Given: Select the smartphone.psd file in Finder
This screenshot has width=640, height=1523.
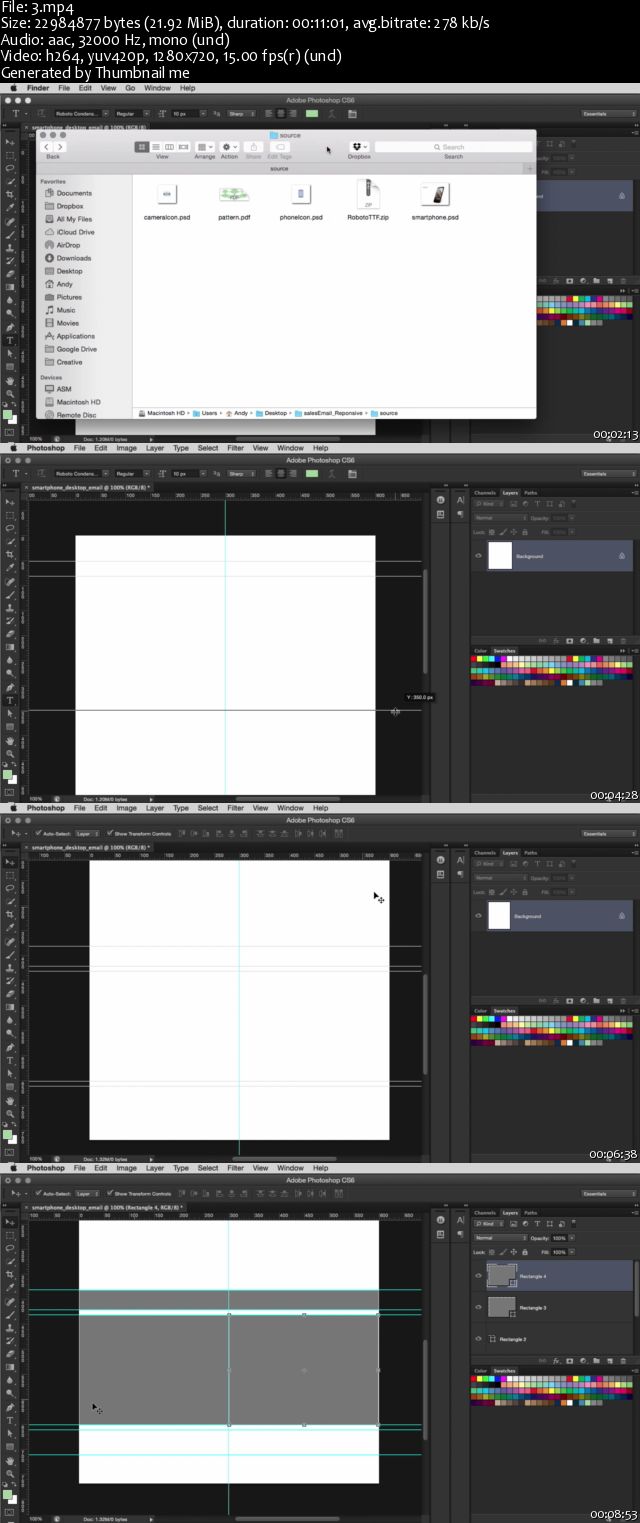Looking at the screenshot, I should tap(435, 199).
